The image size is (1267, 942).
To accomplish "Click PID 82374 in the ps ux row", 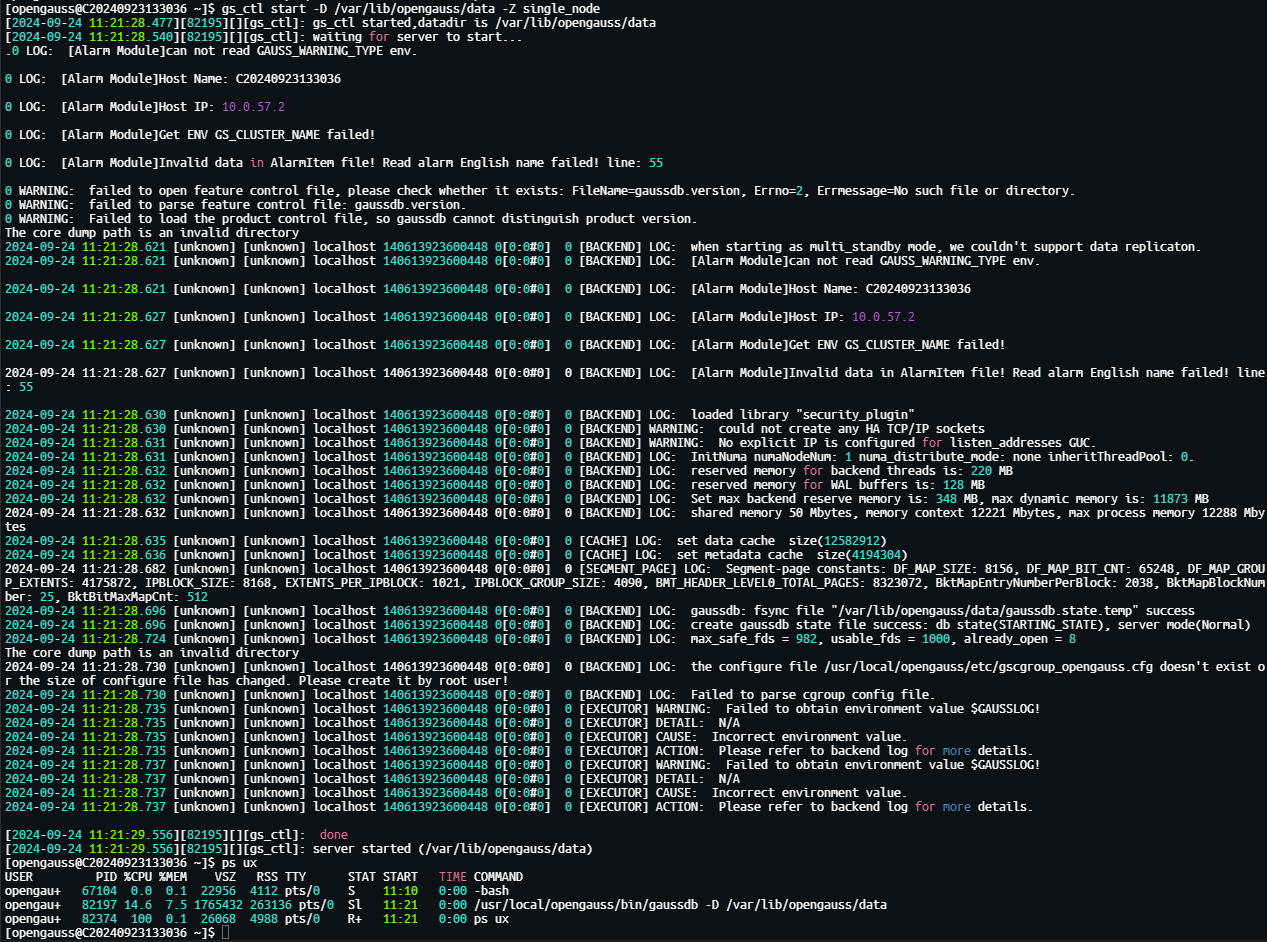I will (99, 918).
